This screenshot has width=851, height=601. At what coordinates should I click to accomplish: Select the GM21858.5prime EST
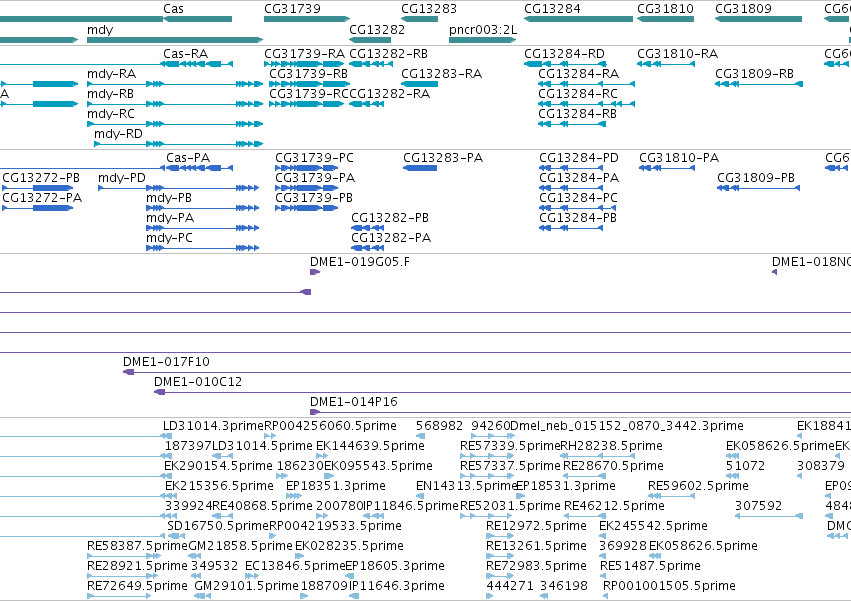pos(195,556)
